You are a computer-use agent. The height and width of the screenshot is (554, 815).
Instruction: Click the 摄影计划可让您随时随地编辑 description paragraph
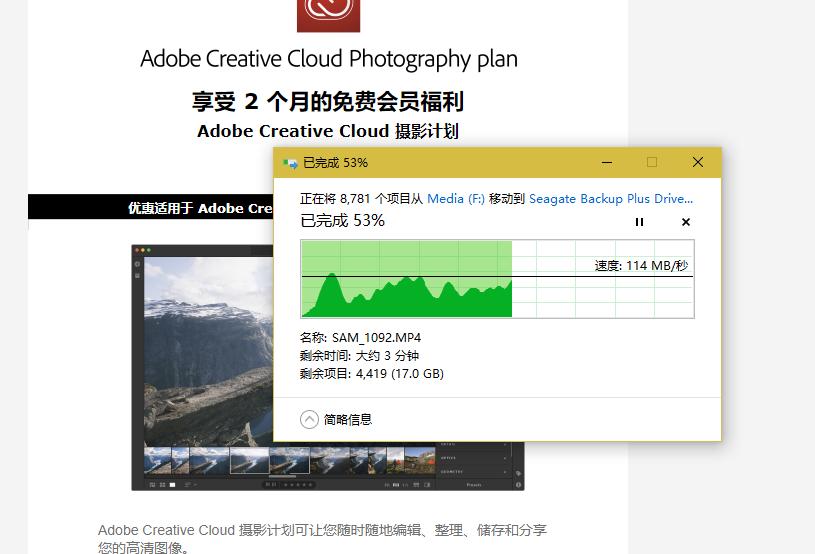point(322,538)
